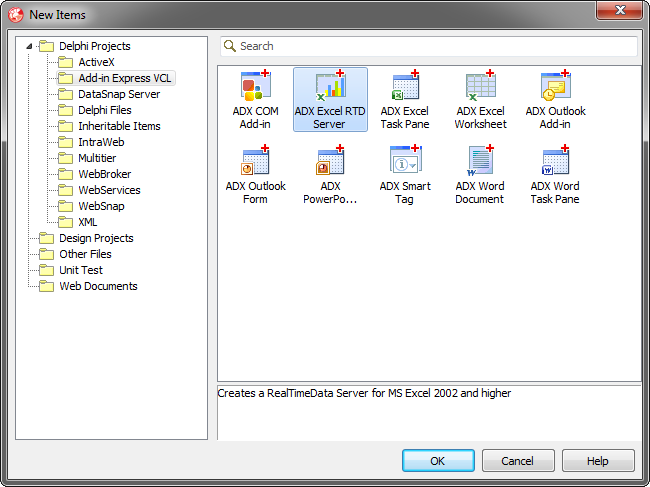Click the magnifier icon in search box

pos(230,46)
